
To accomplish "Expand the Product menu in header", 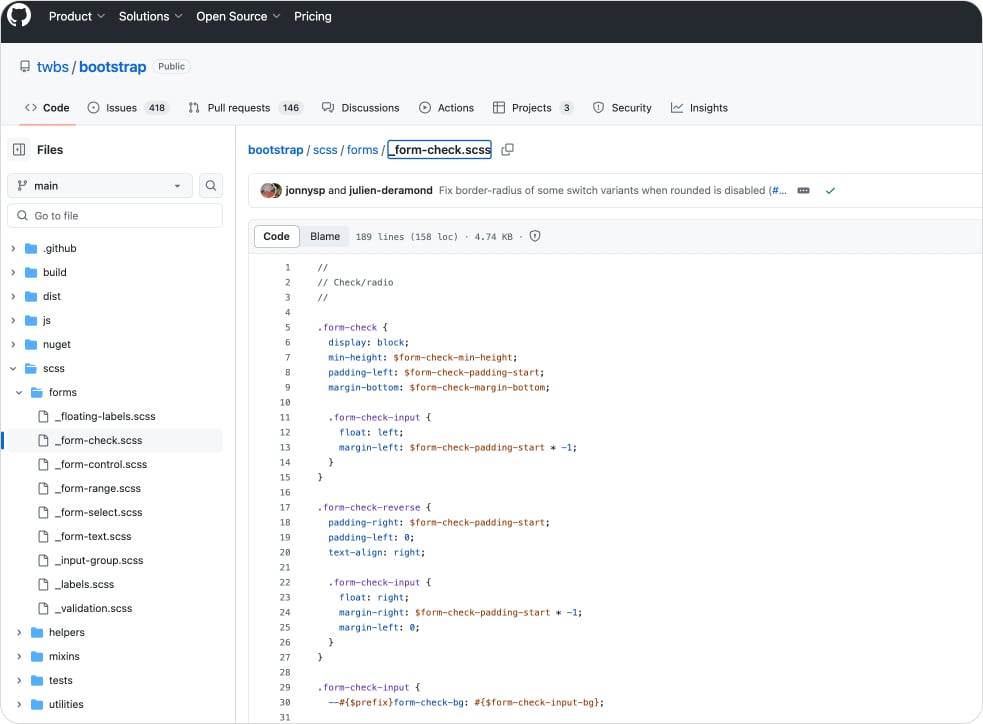I will pyautogui.click(x=76, y=17).
